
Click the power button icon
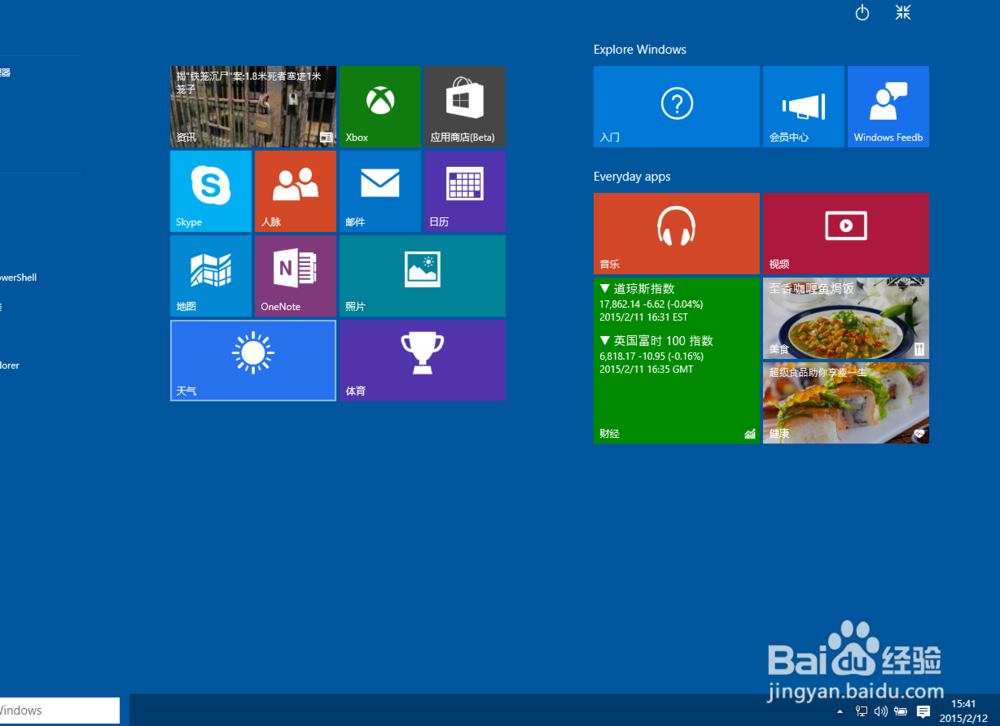pyautogui.click(x=862, y=13)
